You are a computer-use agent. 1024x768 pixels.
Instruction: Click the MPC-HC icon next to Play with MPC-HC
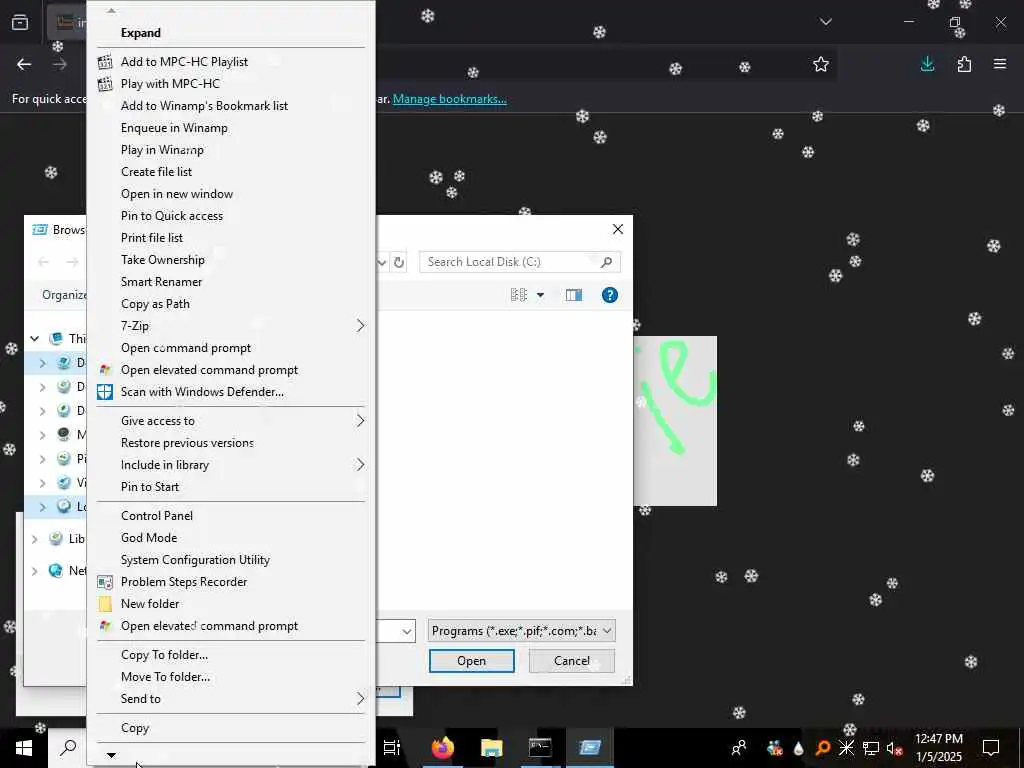pyautogui.click(x=104, y=84)
